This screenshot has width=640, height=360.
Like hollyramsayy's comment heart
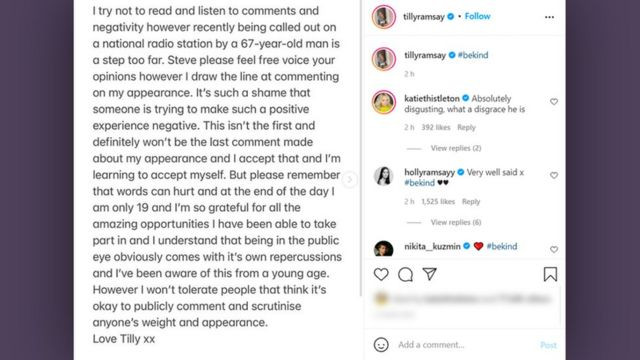554,175
